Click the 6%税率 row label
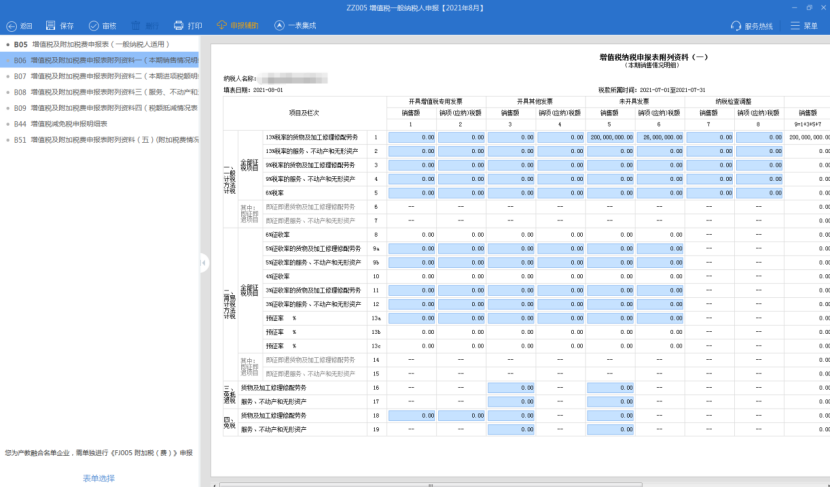830x487 pixels. point(274,193)
